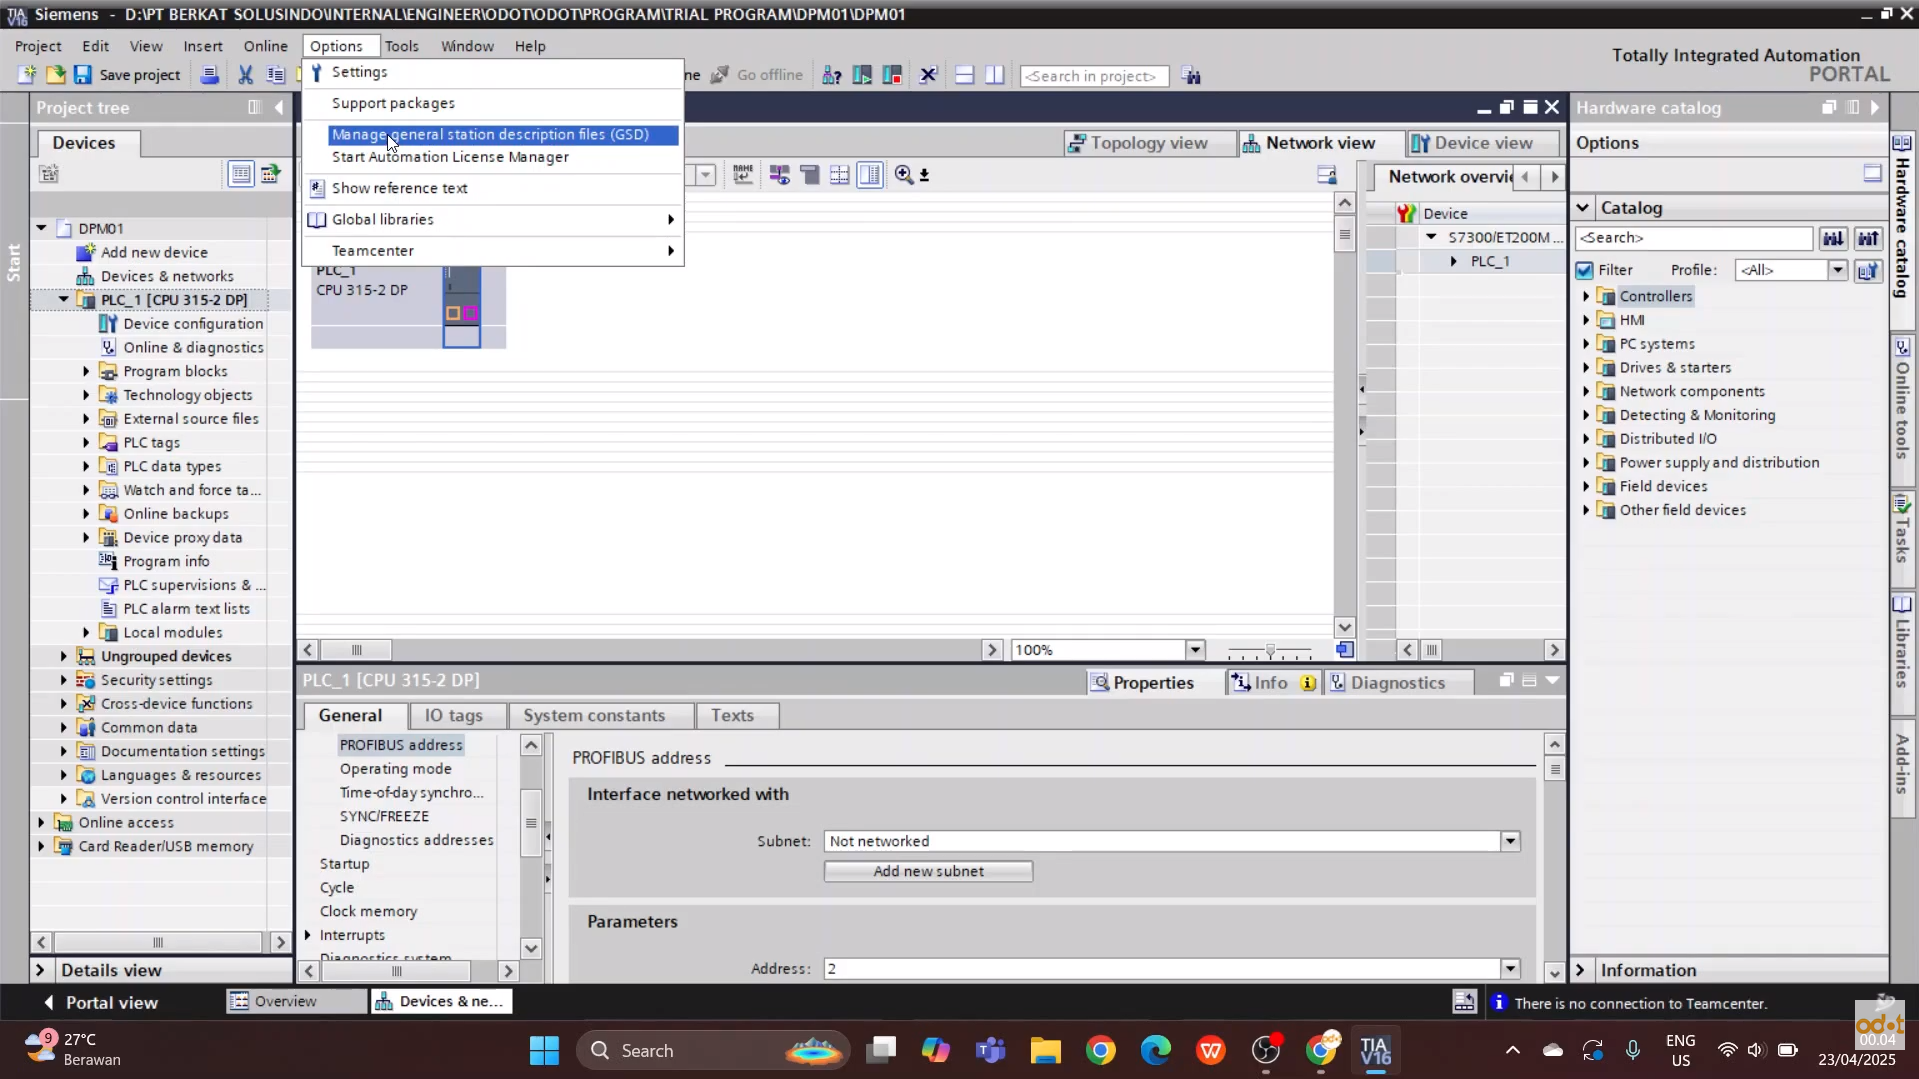Select Manage general station description files (GSD)
The width and height of the screenshot is (1919, 1079).
pos(503,135)
